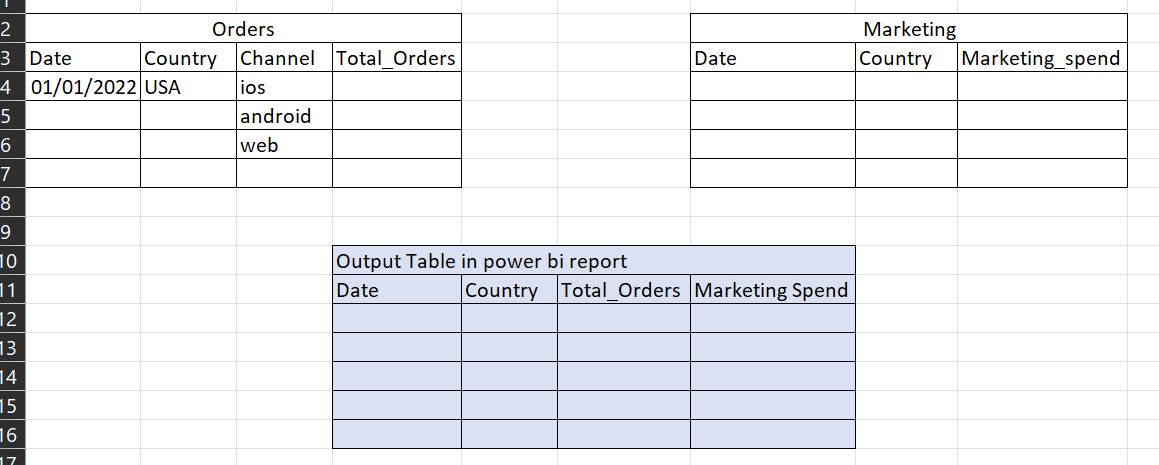This screenshot has height=465, width=1159.
Task: Select the Country header in the Output Table
Action: click(509, 289)
